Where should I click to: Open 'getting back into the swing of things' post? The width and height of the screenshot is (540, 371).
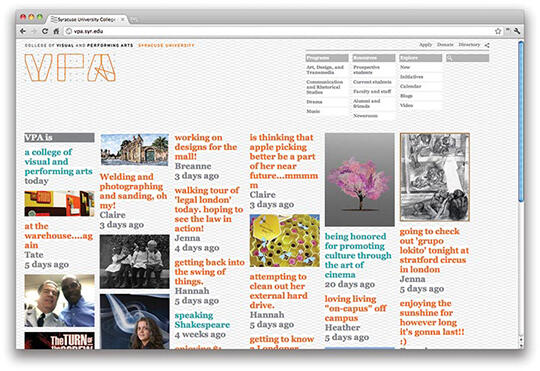(209, 272)
